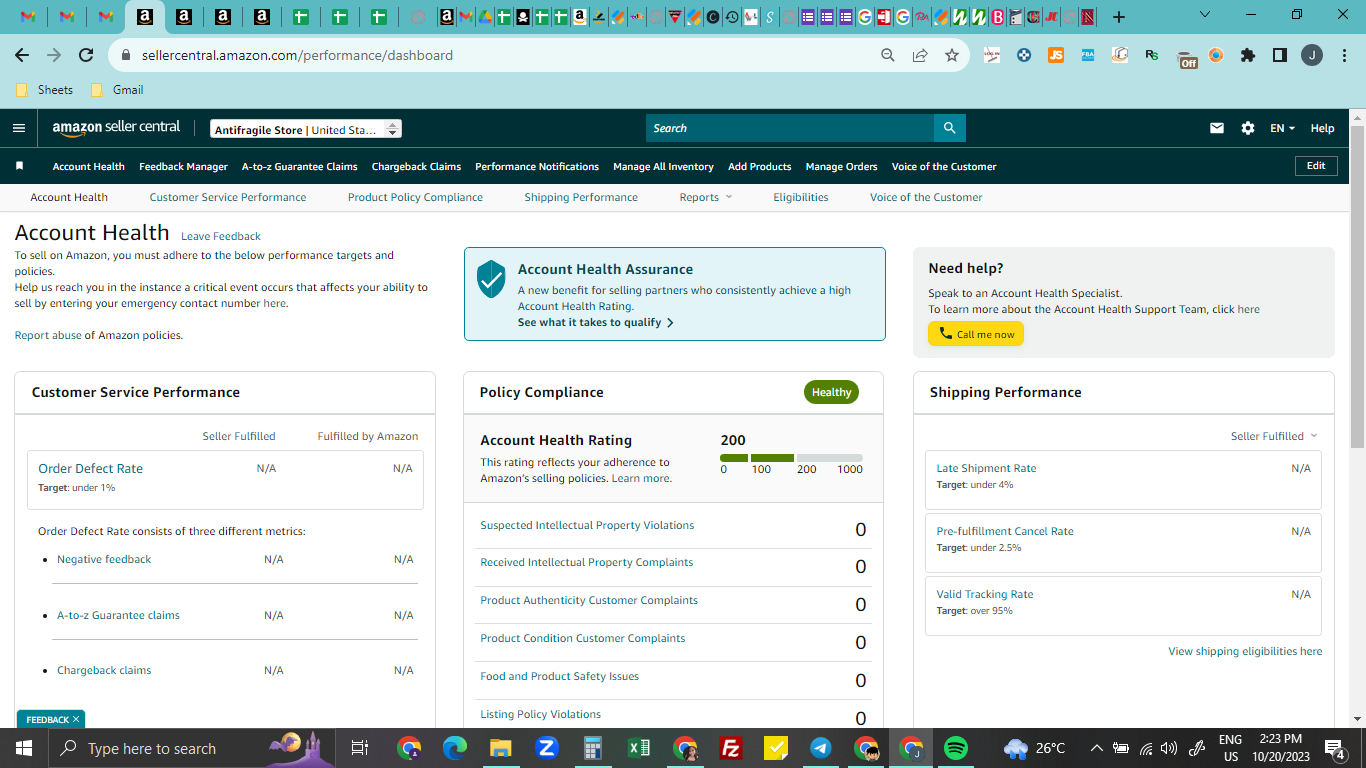Switch to Shipping Performance sub-navigation tab
The image size is (1366, 768).
pos(581,197)
